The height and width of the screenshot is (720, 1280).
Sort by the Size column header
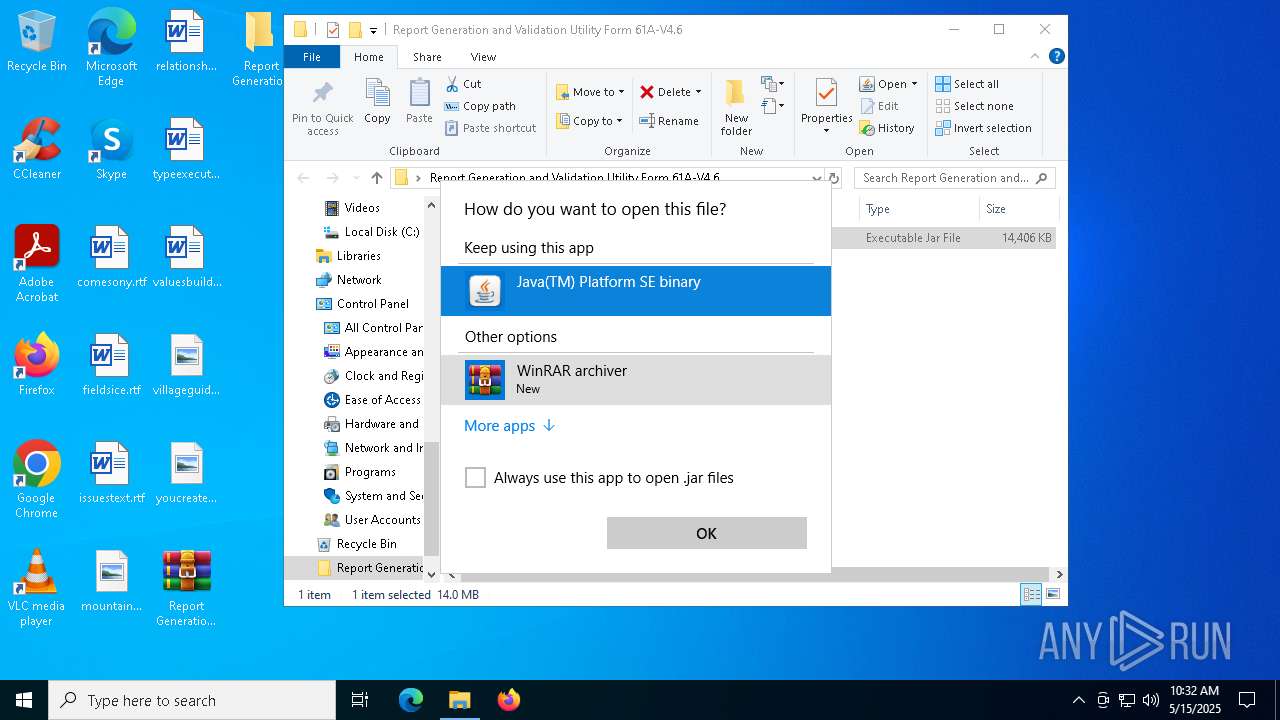point(1018,209)
